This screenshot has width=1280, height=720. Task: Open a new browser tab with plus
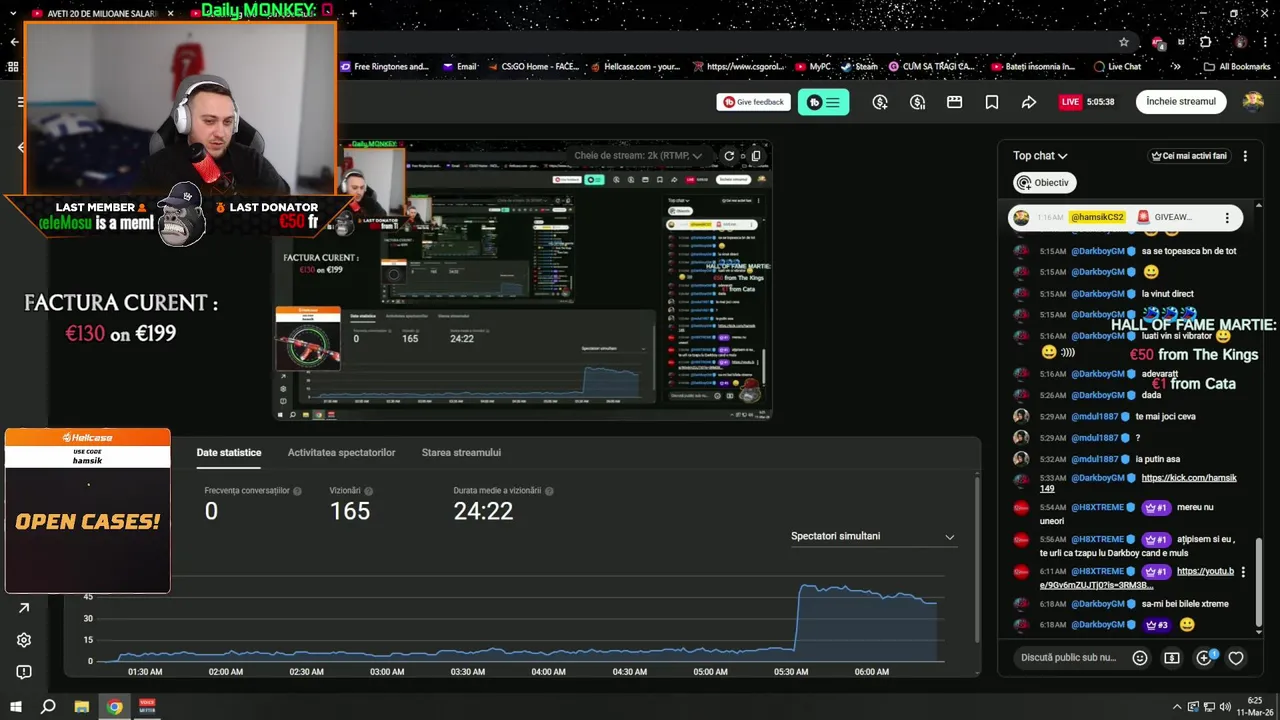coord(353,14)
